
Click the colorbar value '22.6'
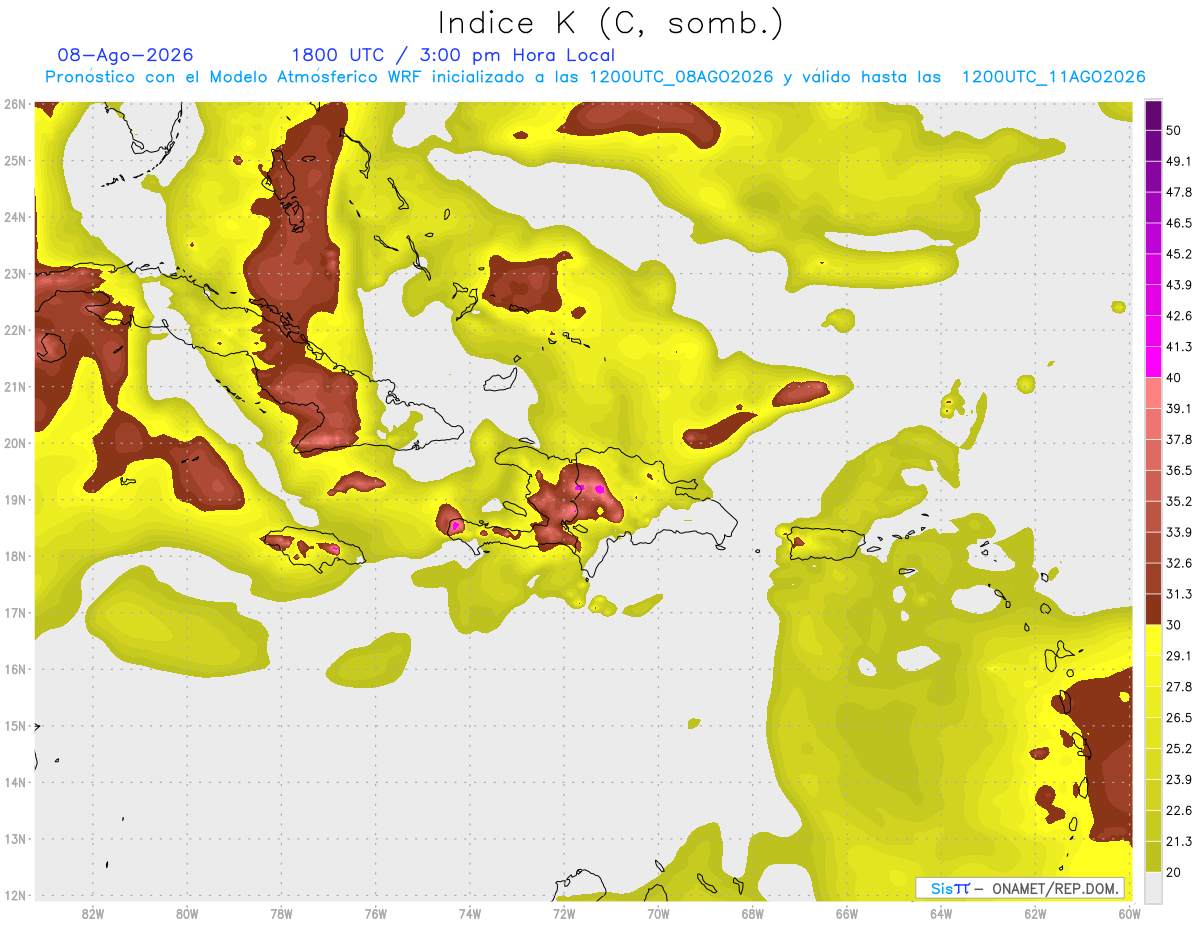pos(1178,810)
